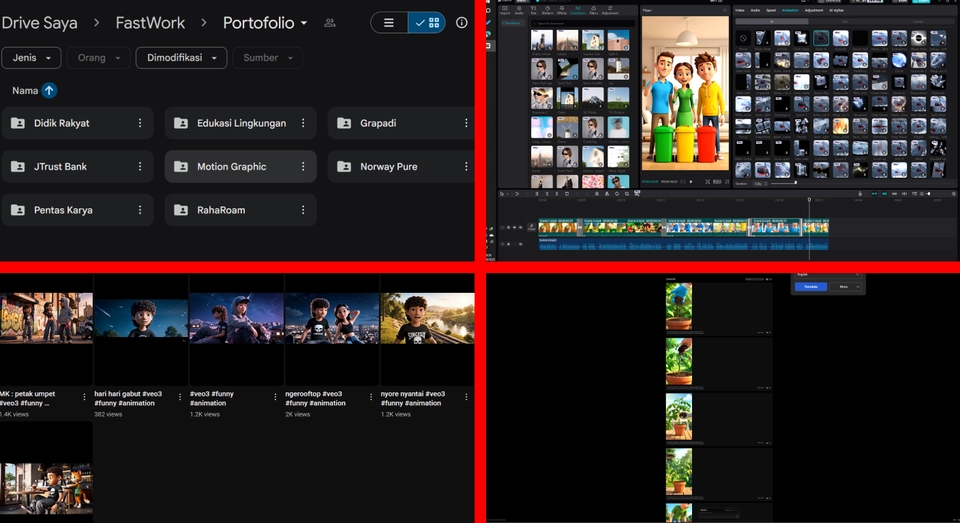Open the Dimodifikasi filter dropdown
This screenshot has height=523, width=960.
click(181, 58)
